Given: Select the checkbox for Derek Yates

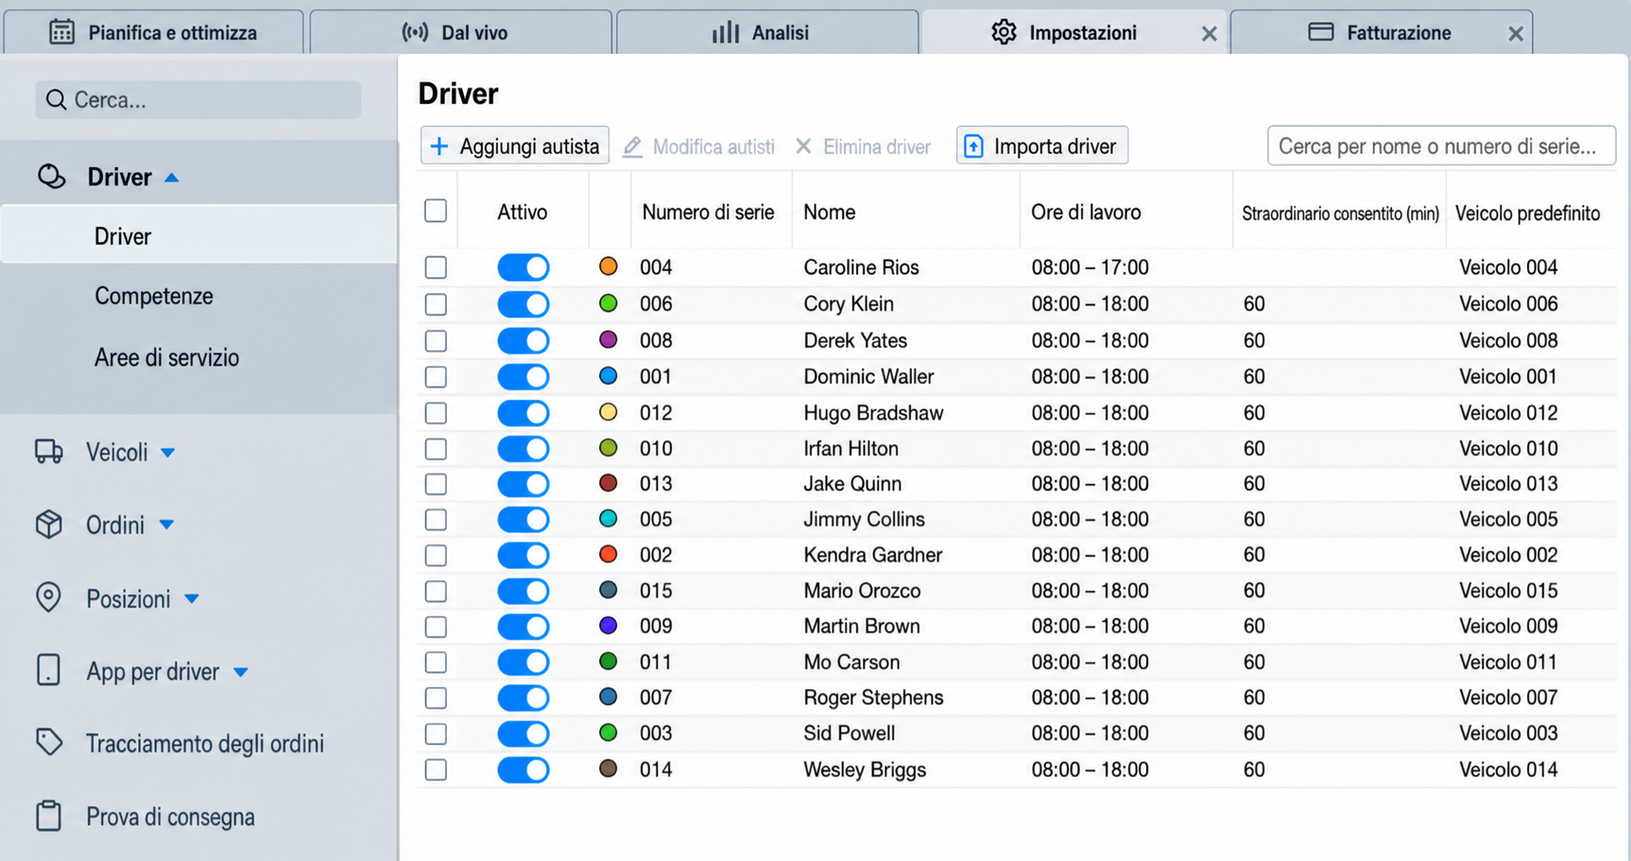Looking at the screenshot, I should [x=436, y=341].
